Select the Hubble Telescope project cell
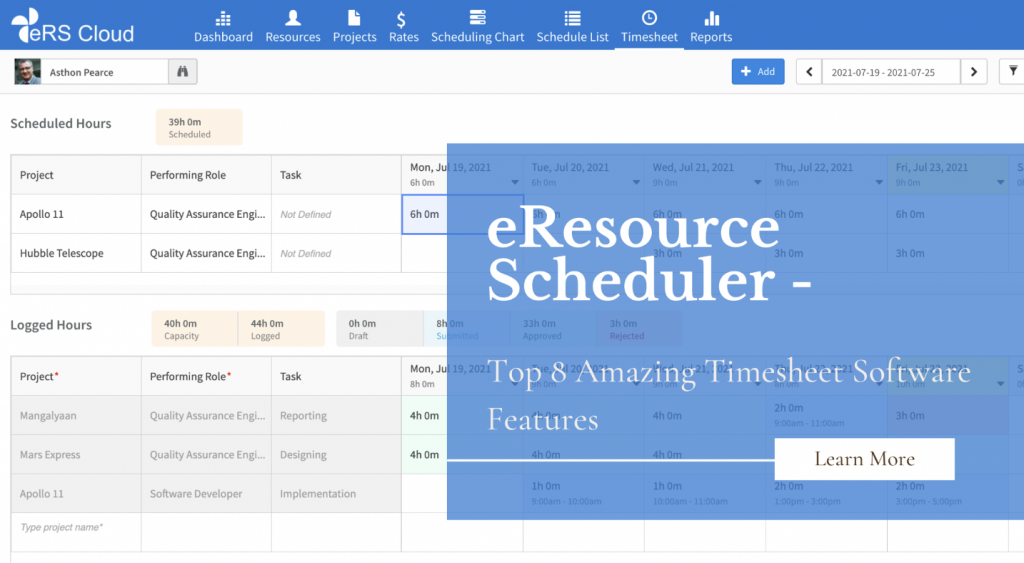The height and width of the screenshot is (563, 1024). pos(76,253)
